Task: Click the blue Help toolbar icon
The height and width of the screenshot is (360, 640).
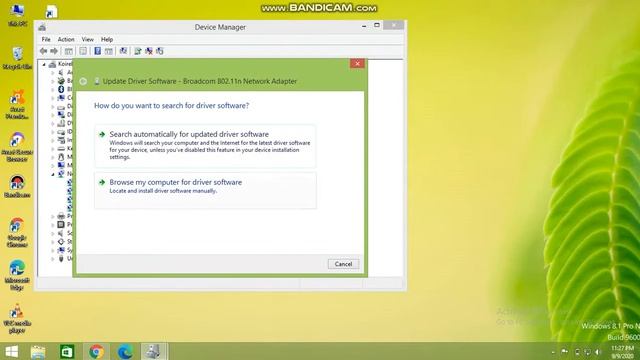Action: point(98,51)
